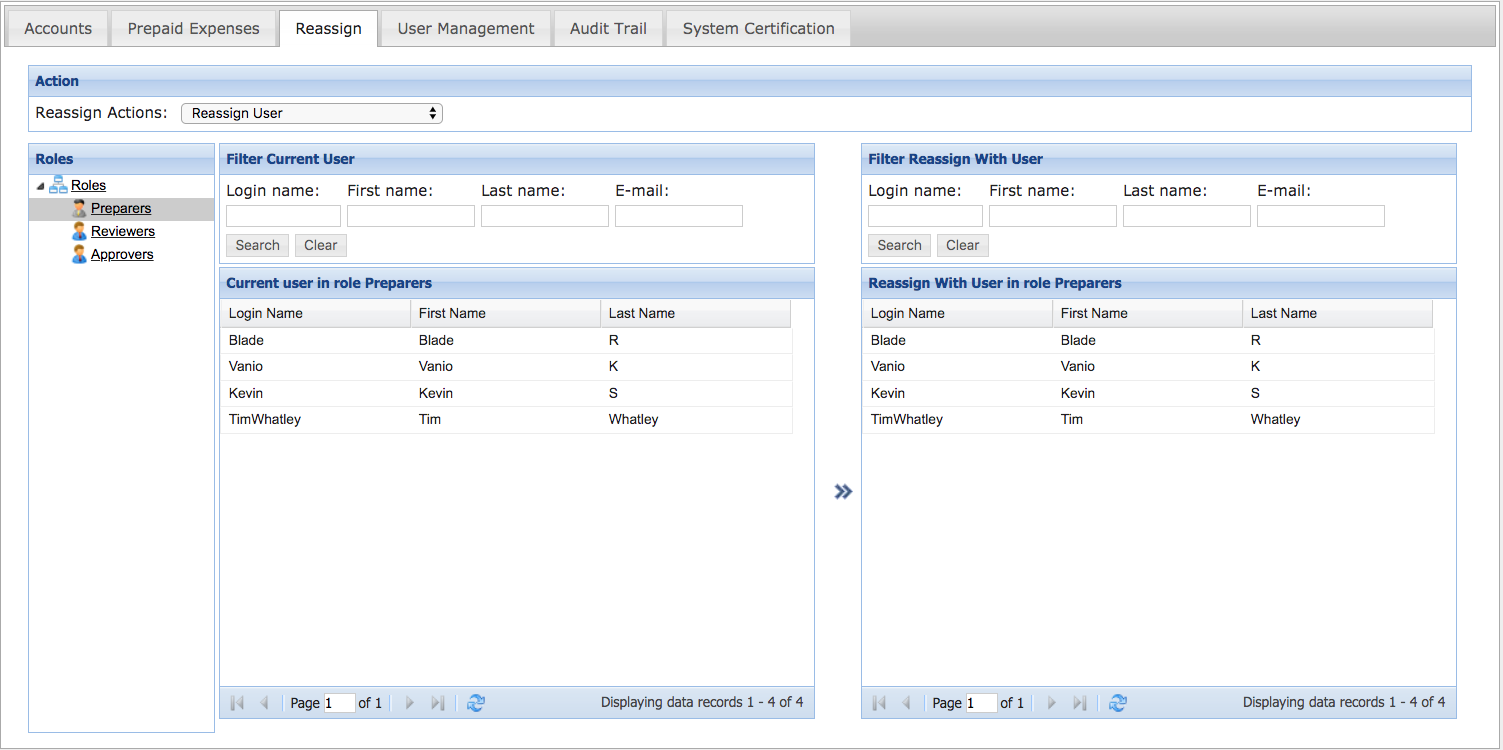Viewport: 1503px width, 750px height.
Task: Click refresh icon in Current user grid
Action: coord(476,703)
